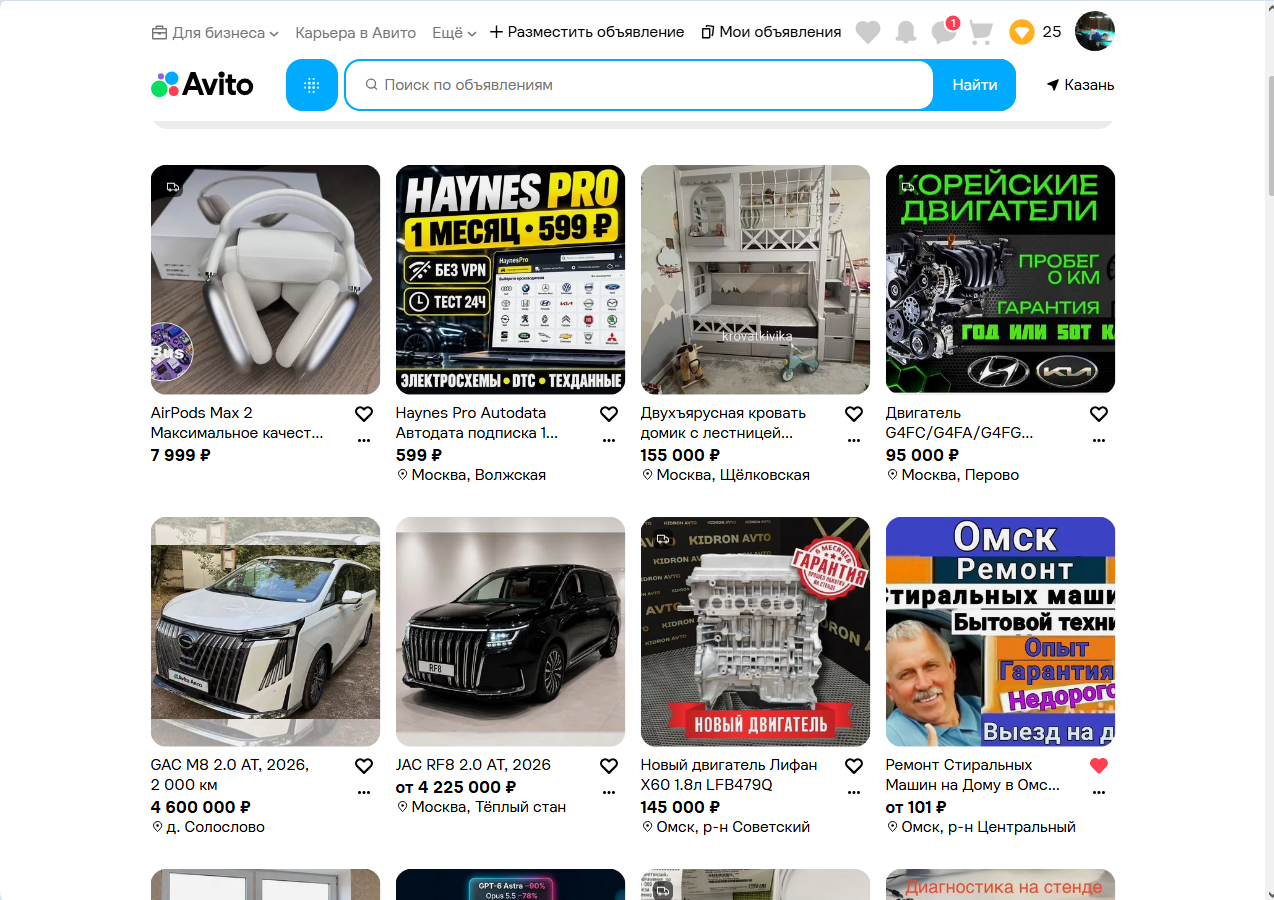1274x900 pixels.
Task: Open more options for Haynes Pro listing
Action: pyautogui.click(x=609, y=440)
